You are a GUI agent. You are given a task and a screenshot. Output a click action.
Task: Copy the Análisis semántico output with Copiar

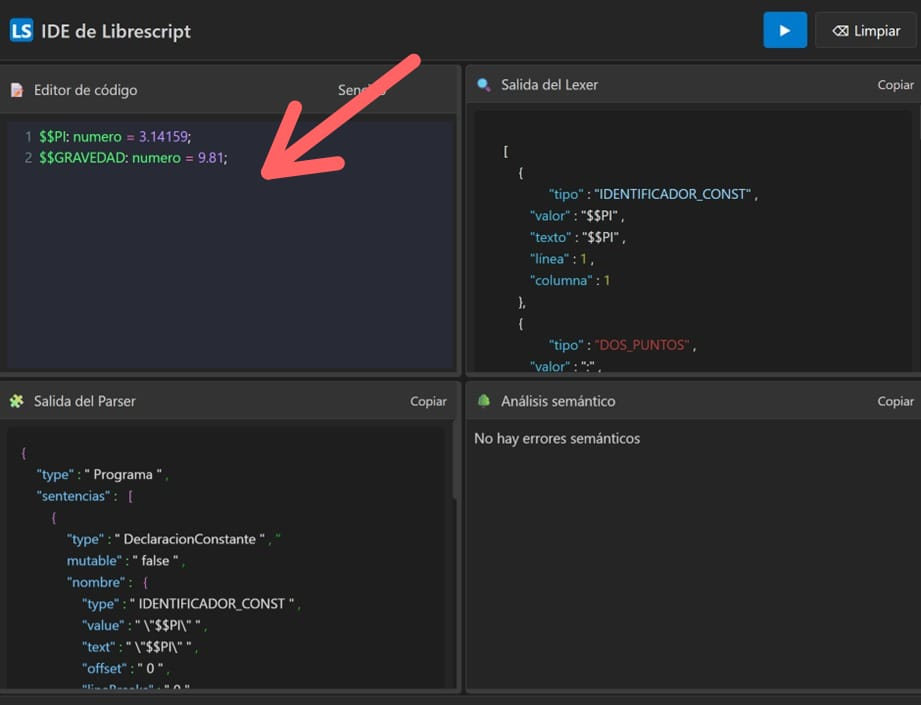click(895, 401)
